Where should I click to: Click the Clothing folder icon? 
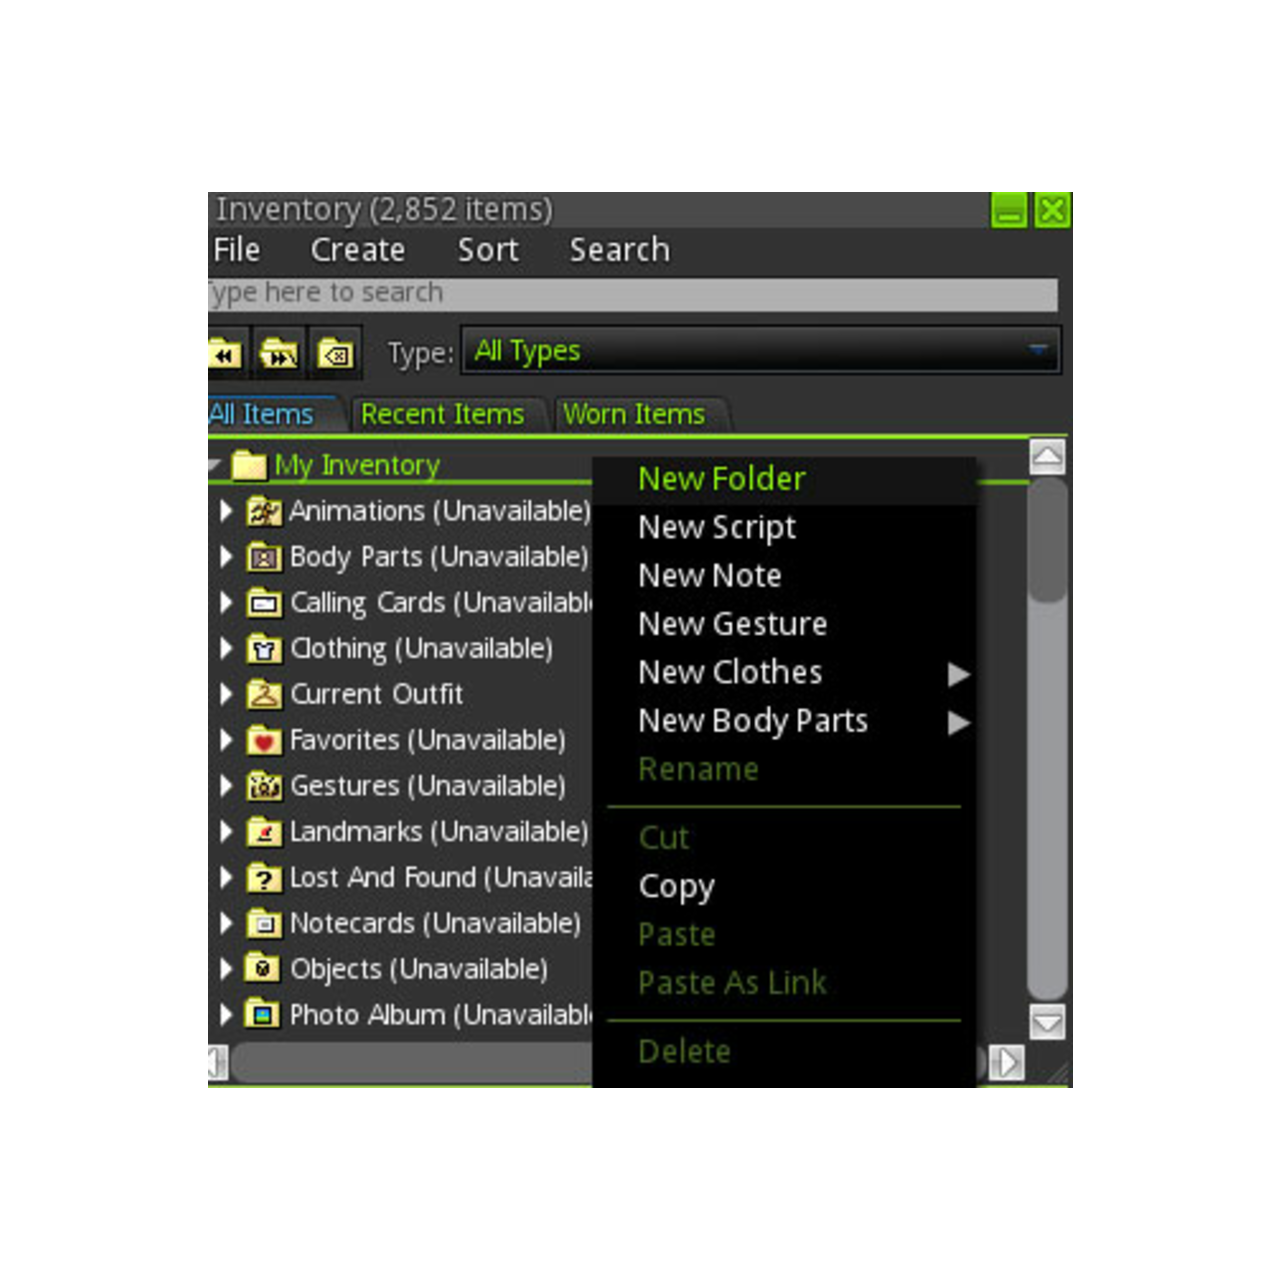point(264,648)
